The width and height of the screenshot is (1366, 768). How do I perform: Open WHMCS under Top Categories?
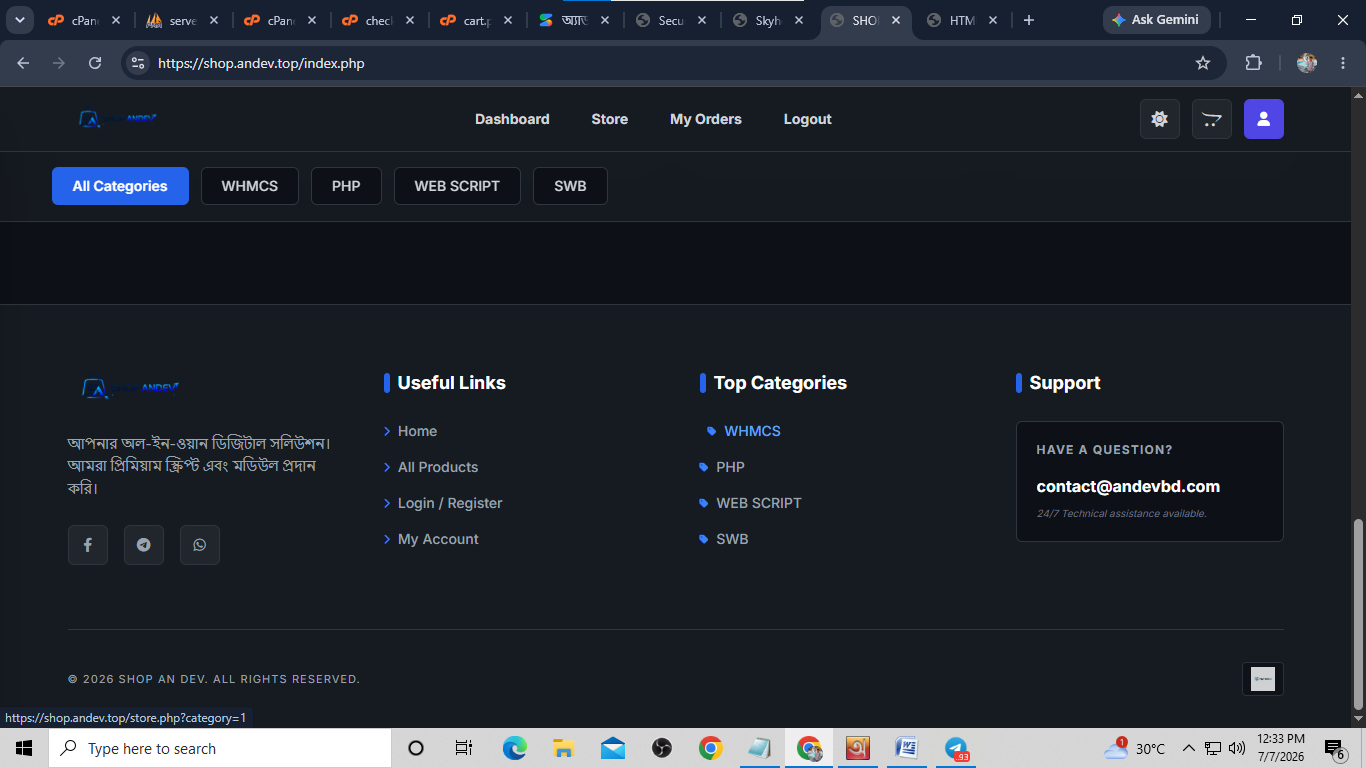coord(752,431)
